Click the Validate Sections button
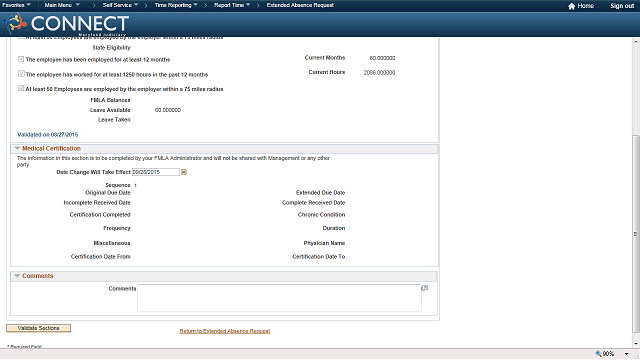 [x=38, y=328]
